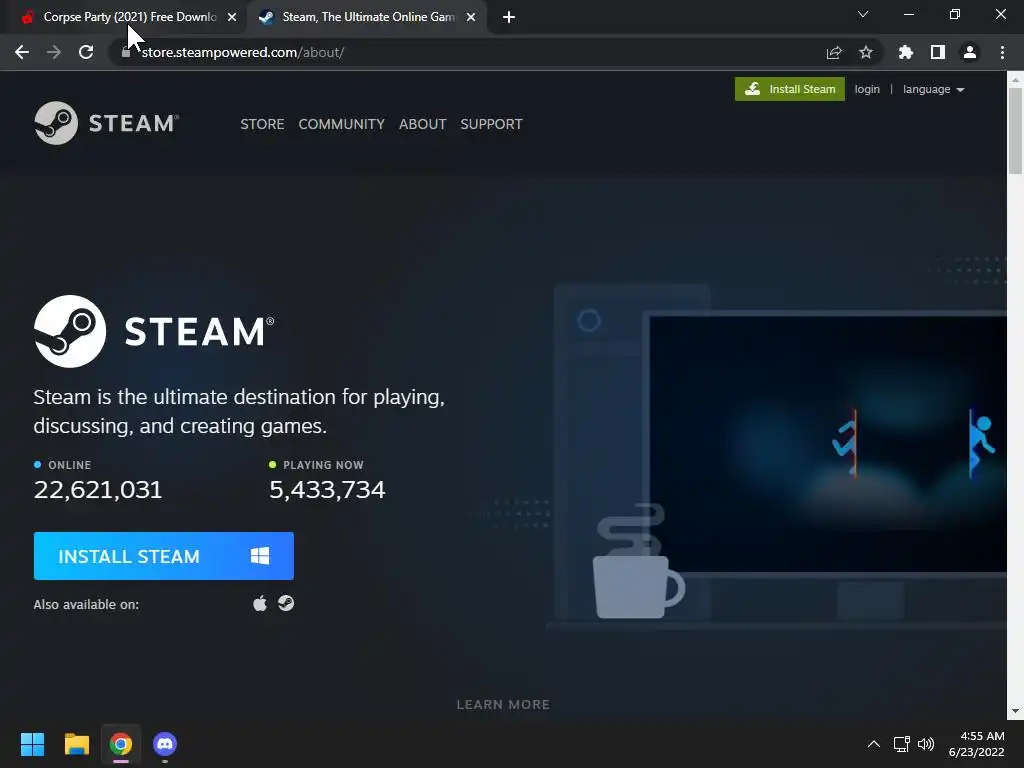Click the address bar URL field
The width and height of the screenshot is (1024, 768).
(470, 52)
